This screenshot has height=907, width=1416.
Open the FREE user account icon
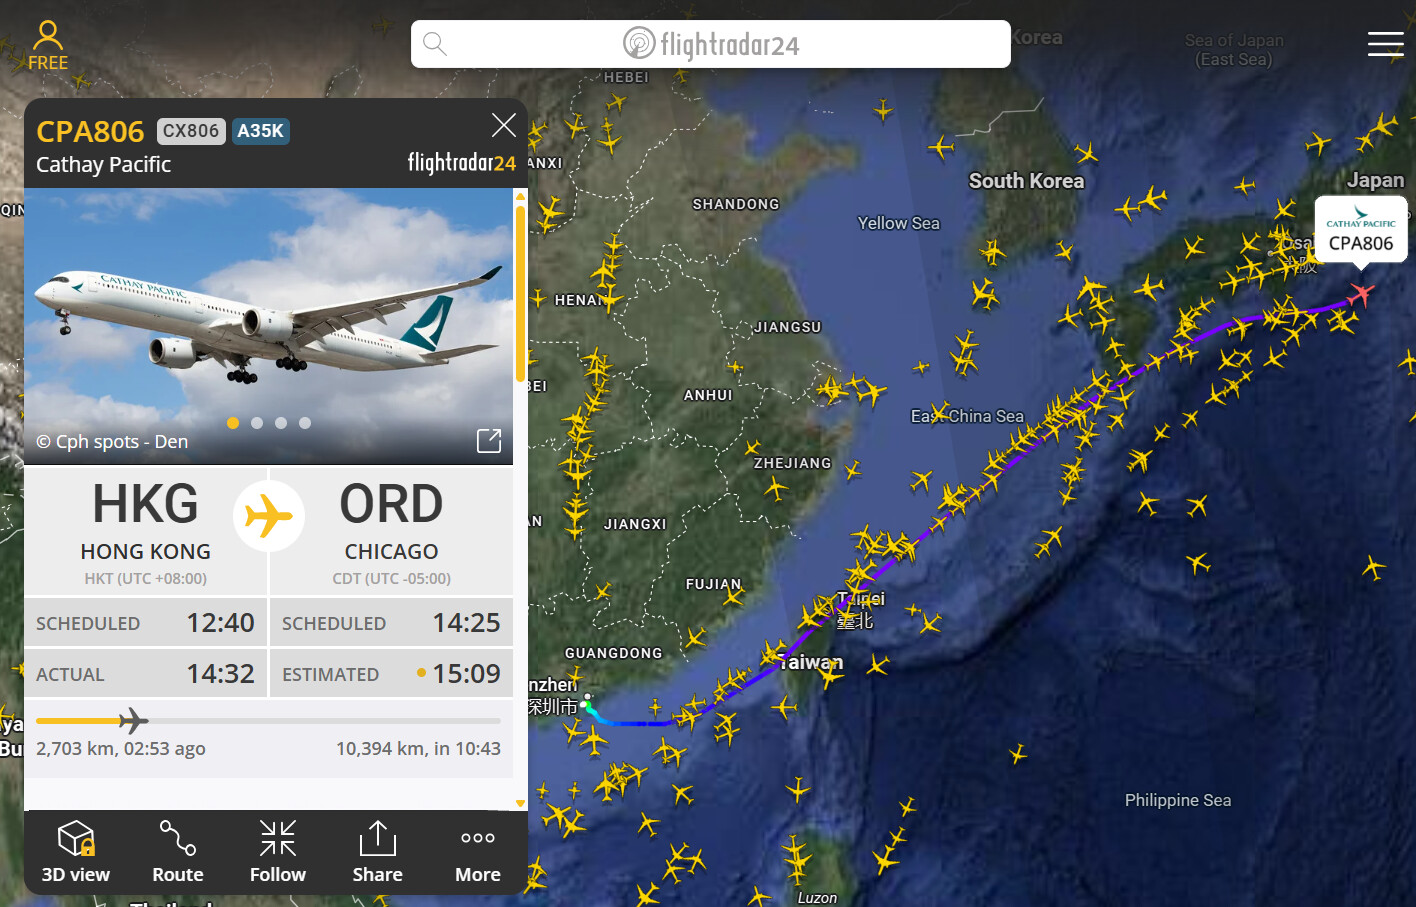tap(48, 46)
